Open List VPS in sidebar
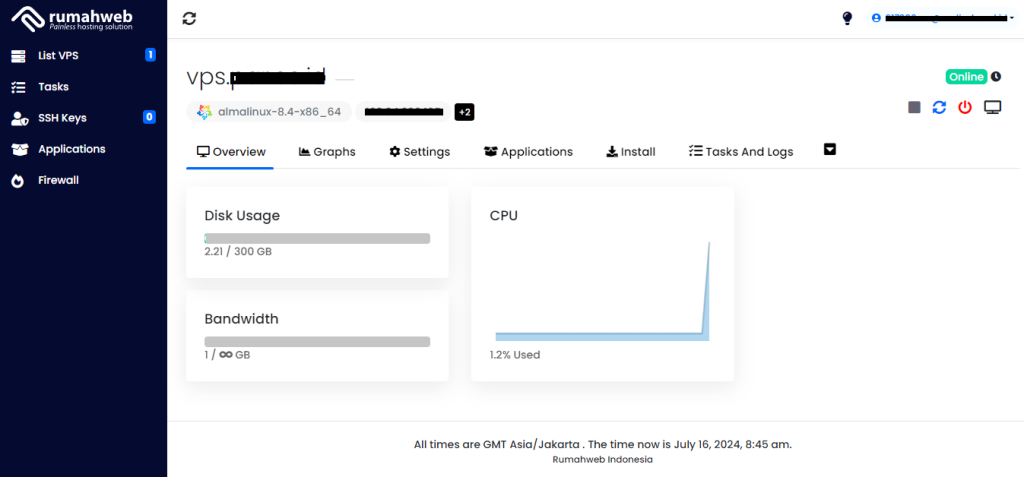The width and height of the screenshot is (1024, 477). tap(58, 55)
